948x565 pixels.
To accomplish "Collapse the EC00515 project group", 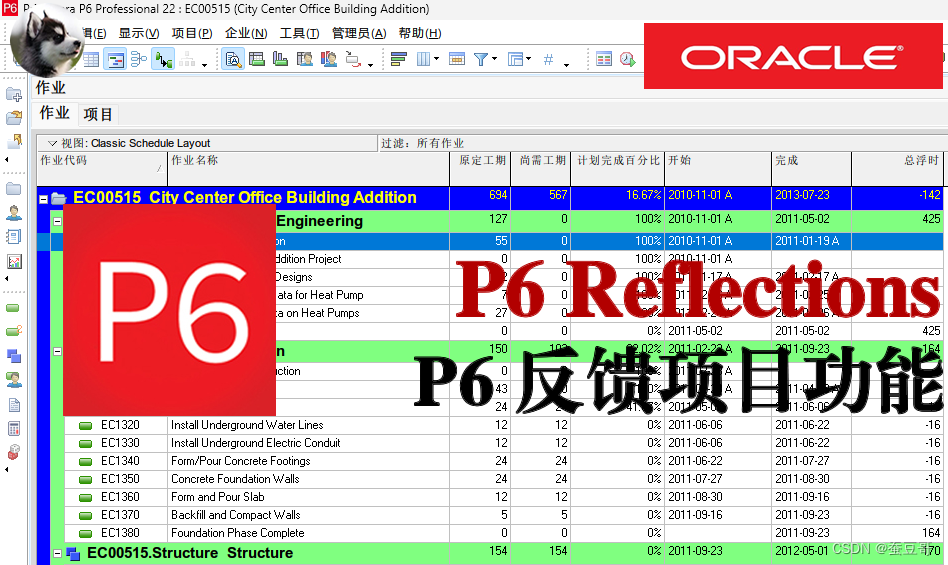I will click(44, 199).
